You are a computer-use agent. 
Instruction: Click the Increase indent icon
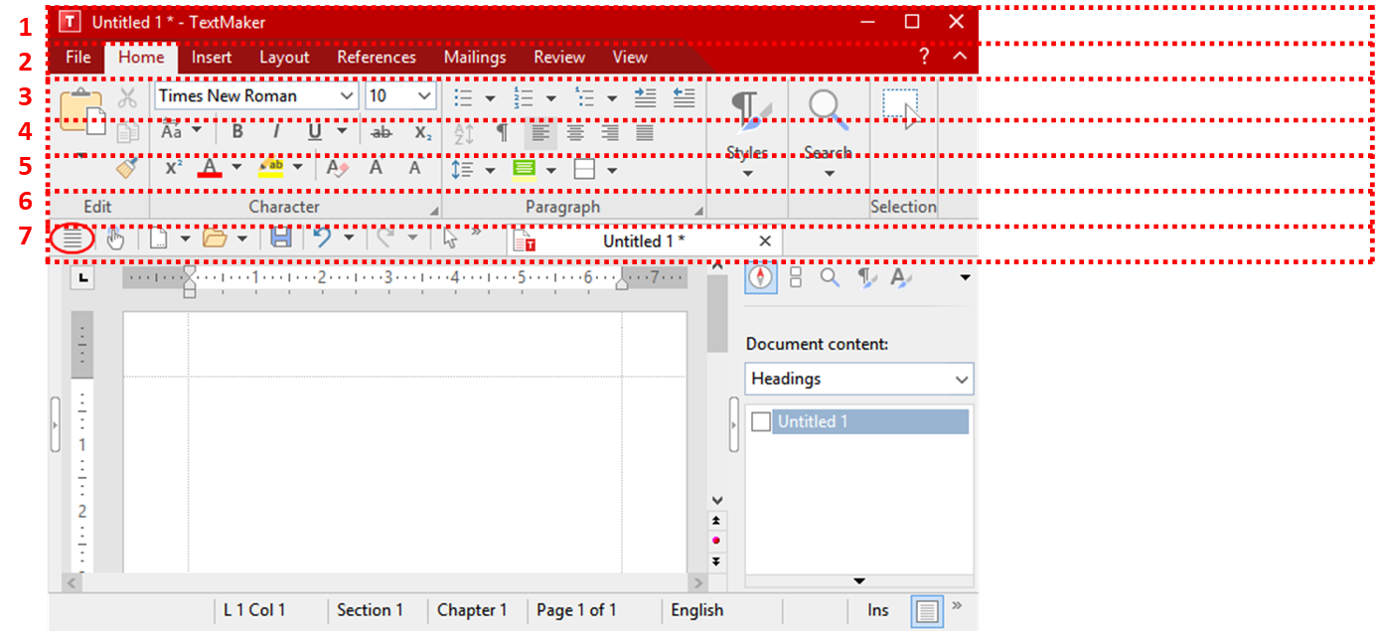pyautogui.click(x=645, y=97)
